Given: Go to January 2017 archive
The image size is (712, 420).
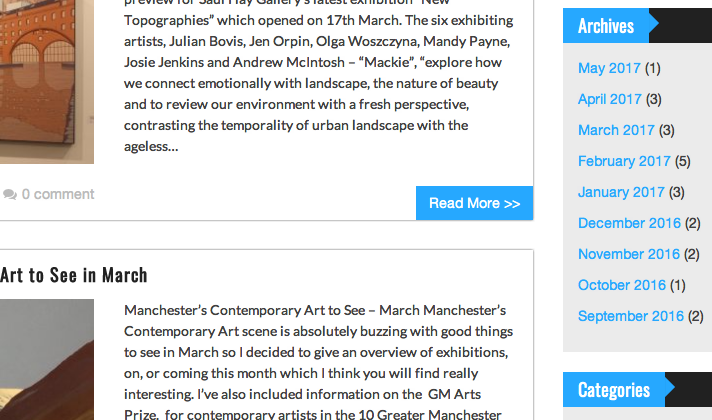Looking at the screenshot, I should [621, 192].
